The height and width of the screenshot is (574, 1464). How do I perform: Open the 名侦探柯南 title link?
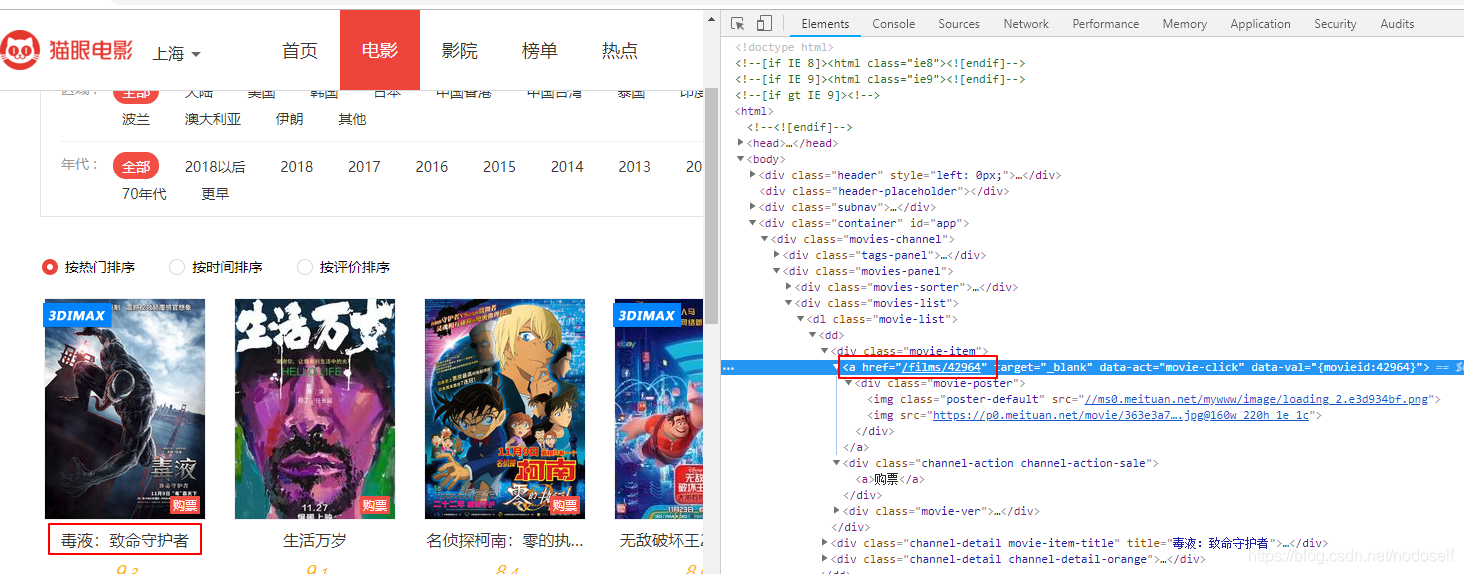505,540
